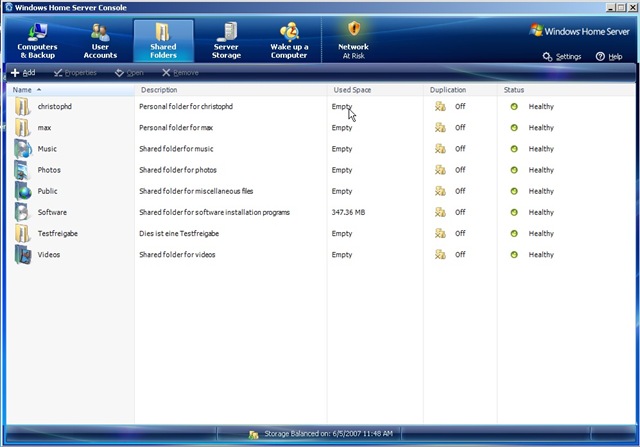
Task: Sort by the Status column header
Action: click(567, 90)
